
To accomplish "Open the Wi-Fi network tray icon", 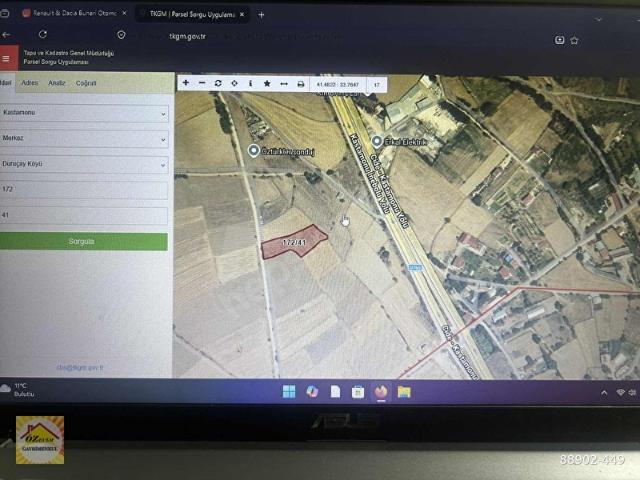I will 621,392.
